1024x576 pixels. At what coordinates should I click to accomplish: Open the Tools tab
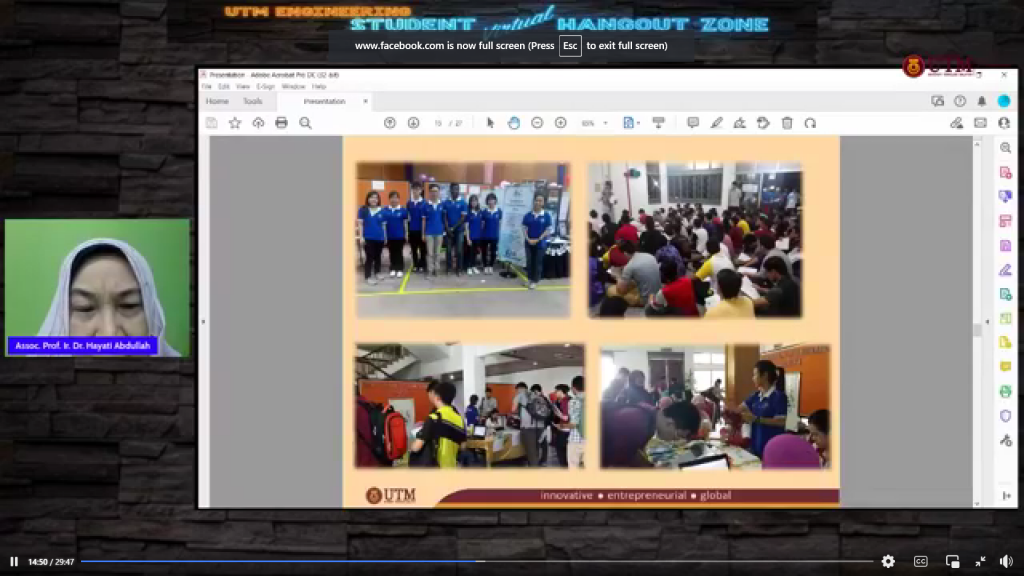point(252,101)
